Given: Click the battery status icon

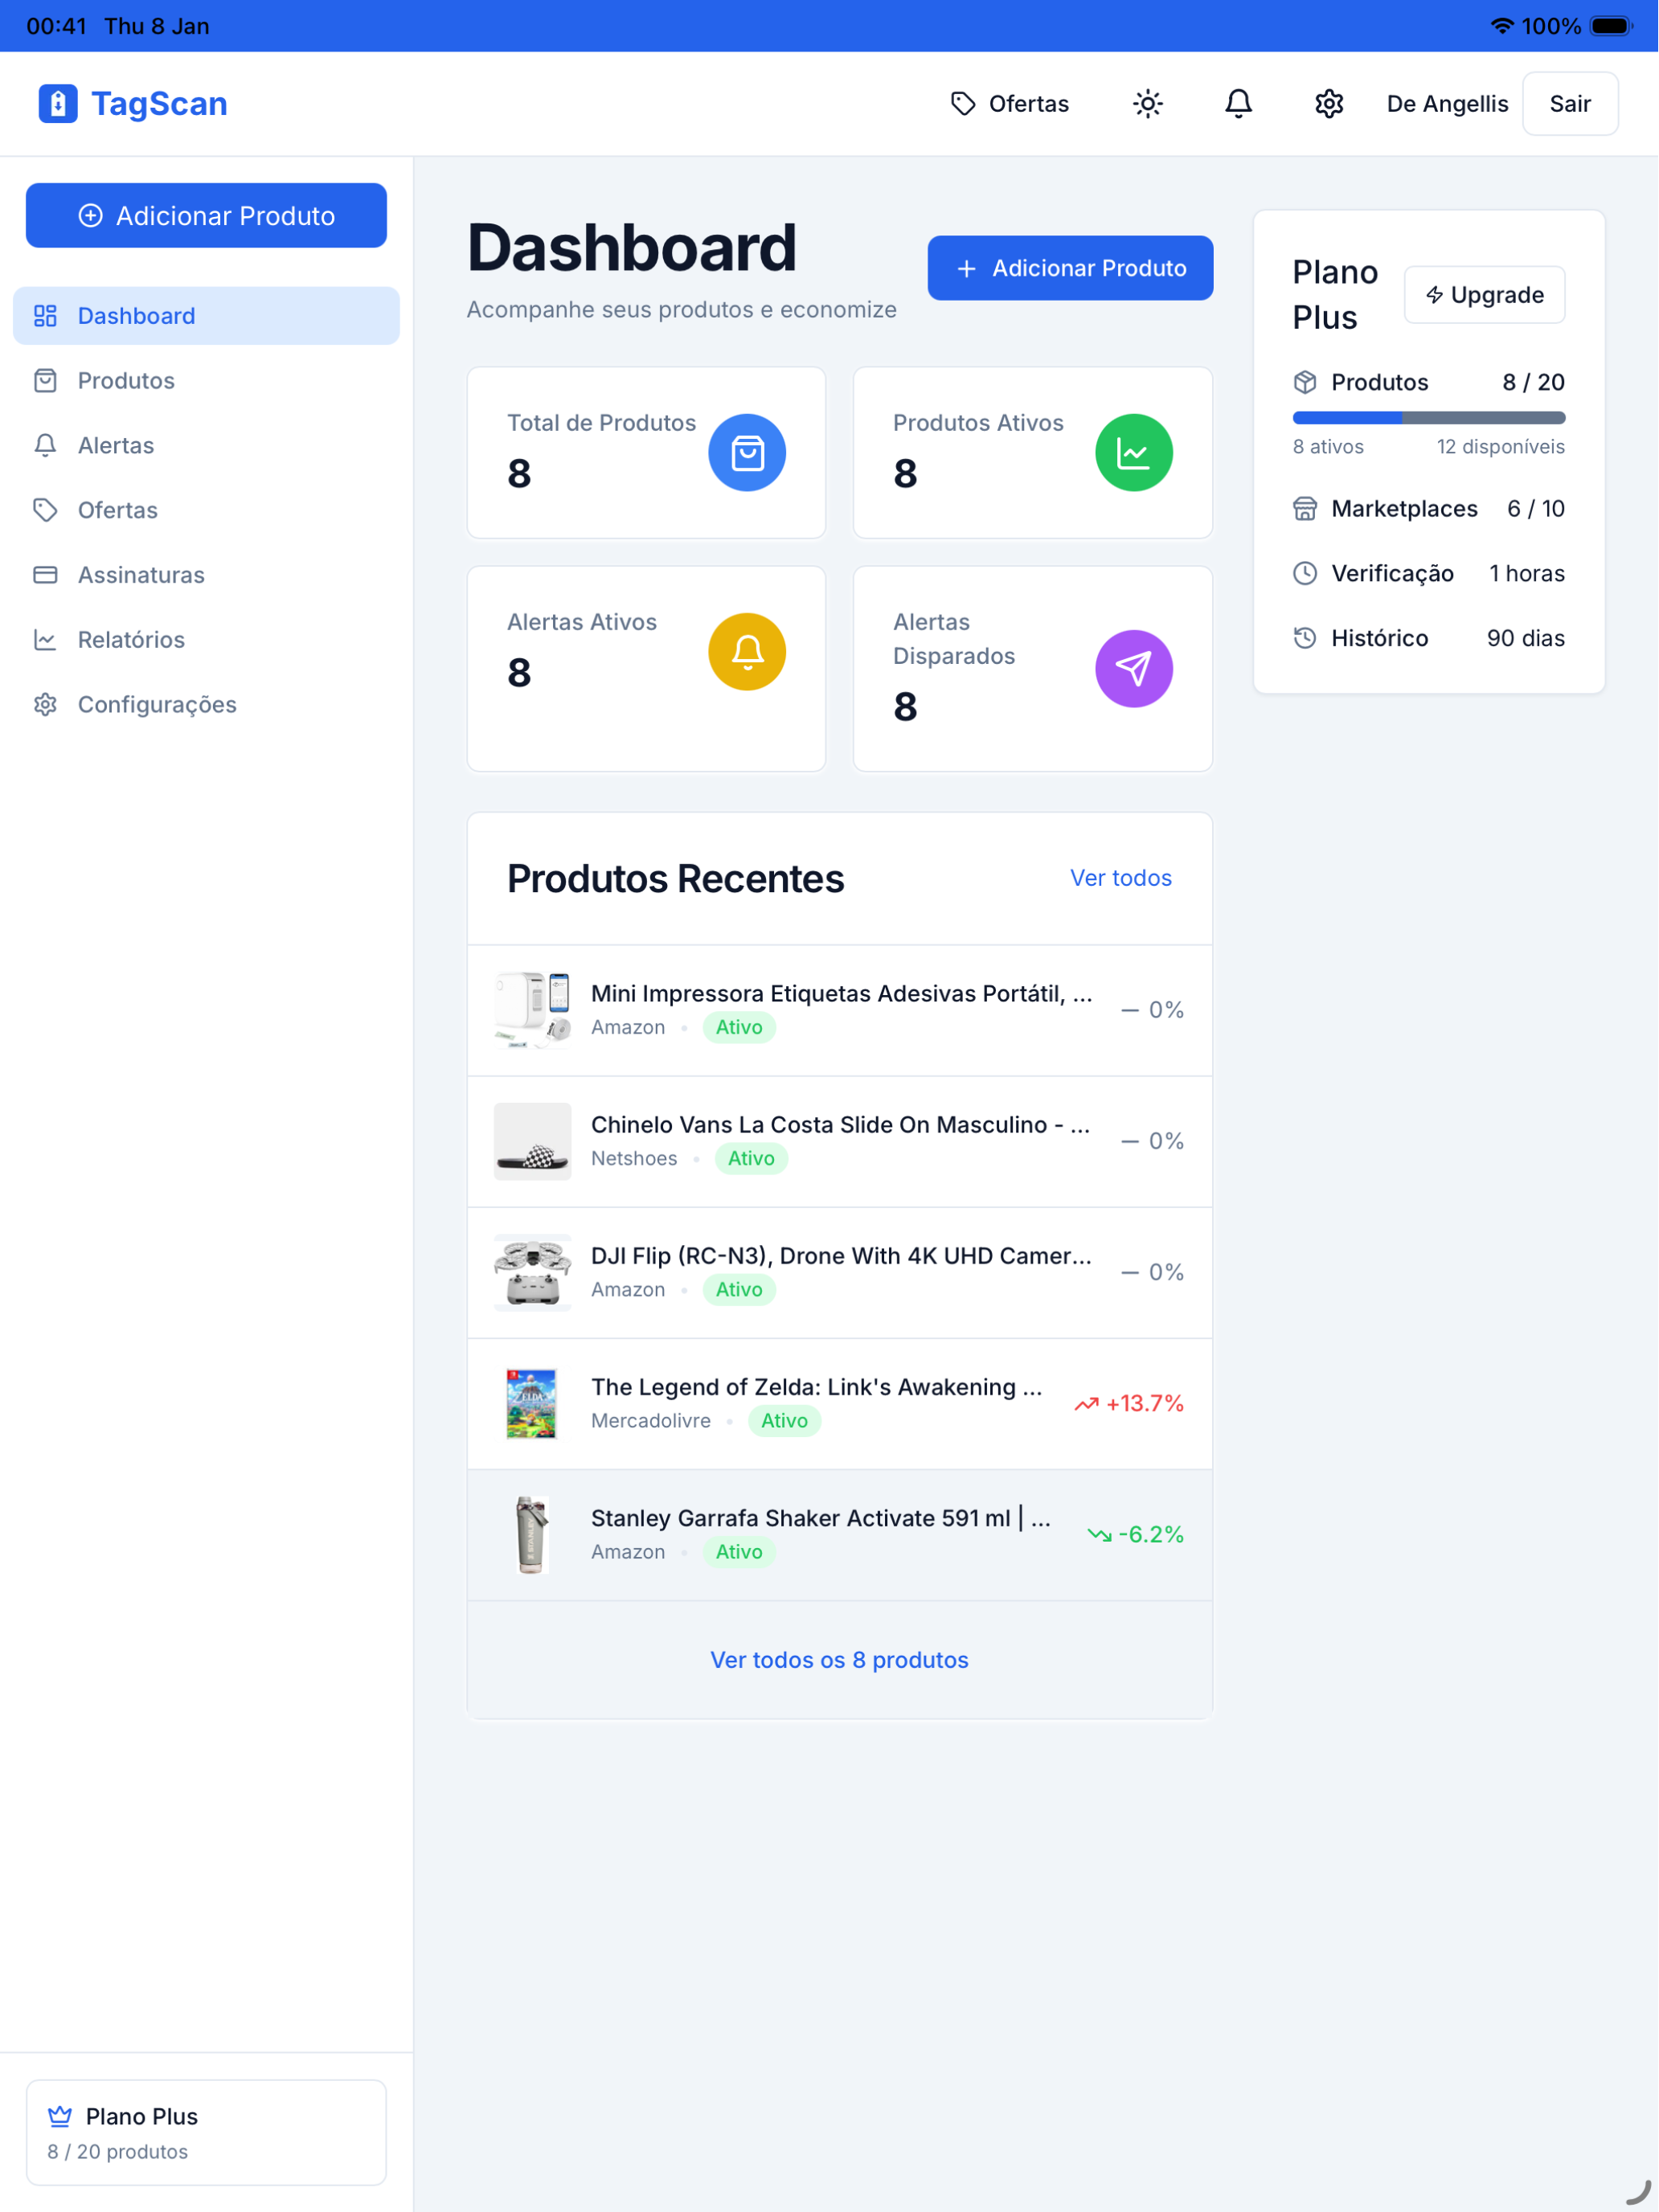Looking at the screenshot, I should click(x=1611, y=26).
